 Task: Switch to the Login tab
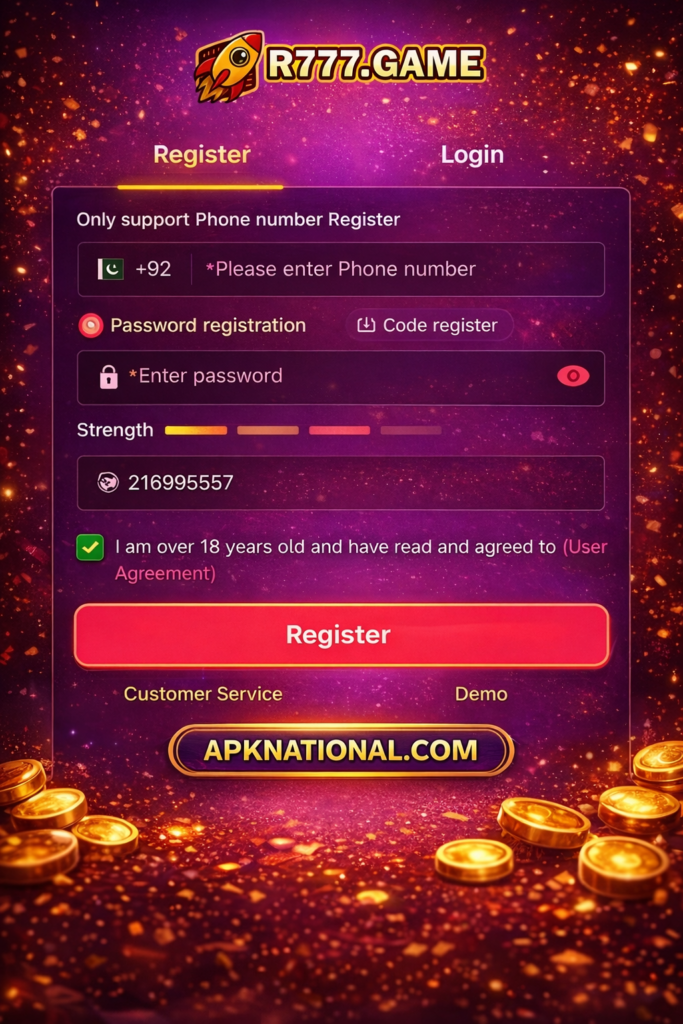pyautogui.click(x=472, y=155)
